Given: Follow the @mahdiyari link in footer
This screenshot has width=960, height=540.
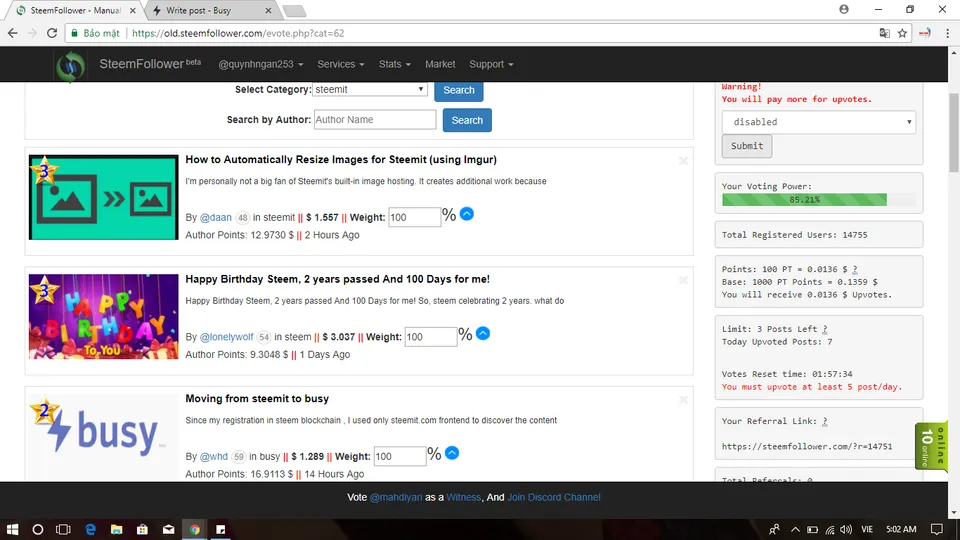Looking at the screenshot, I should [x=396, y=497].
